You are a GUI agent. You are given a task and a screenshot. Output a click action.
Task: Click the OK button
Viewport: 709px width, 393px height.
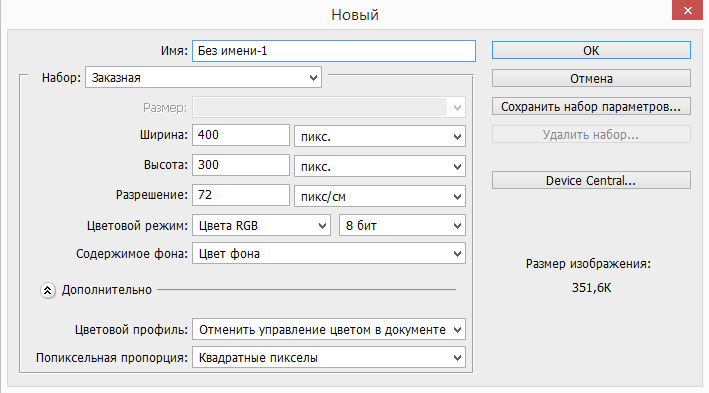point(591,50)
